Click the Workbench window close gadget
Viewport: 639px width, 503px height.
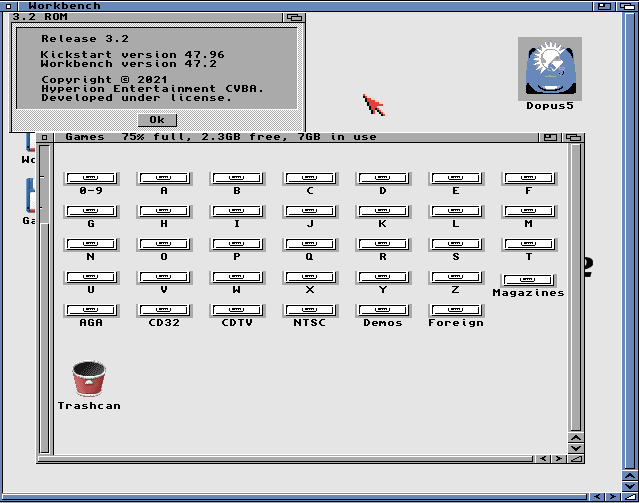click(9, 6)
